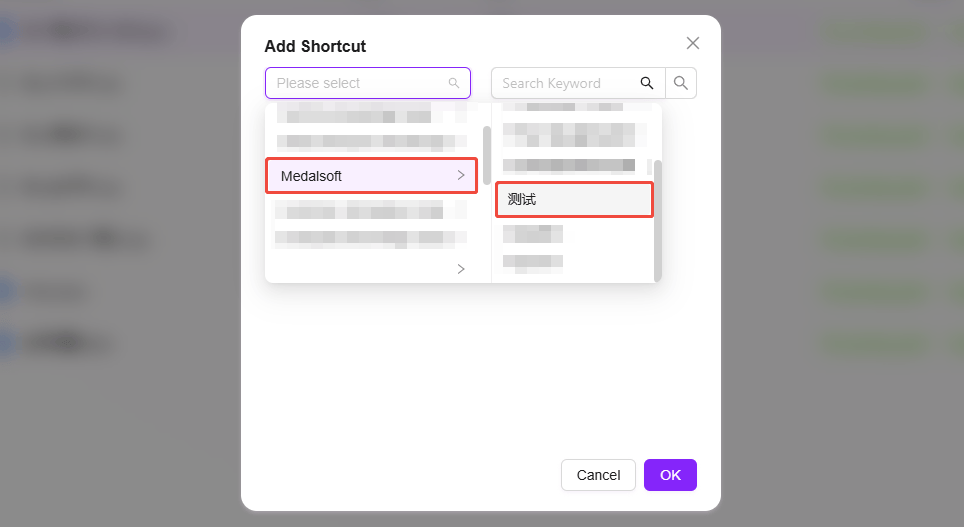The height and width of the screenshot is (527, 964).
Task: Click the small magnifier inside 'Please select'
Action: pyautogui.click(x=454, y=83)
